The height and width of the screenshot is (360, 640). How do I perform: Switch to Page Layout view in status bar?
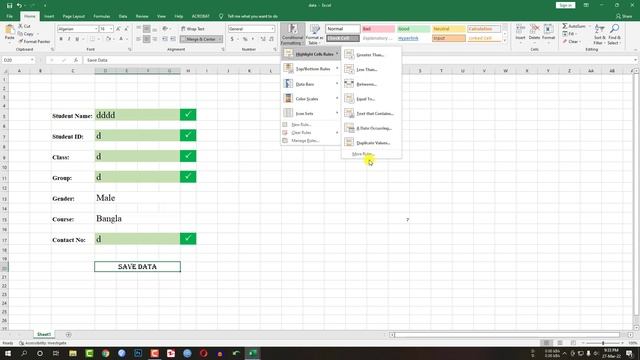[560, 343]
